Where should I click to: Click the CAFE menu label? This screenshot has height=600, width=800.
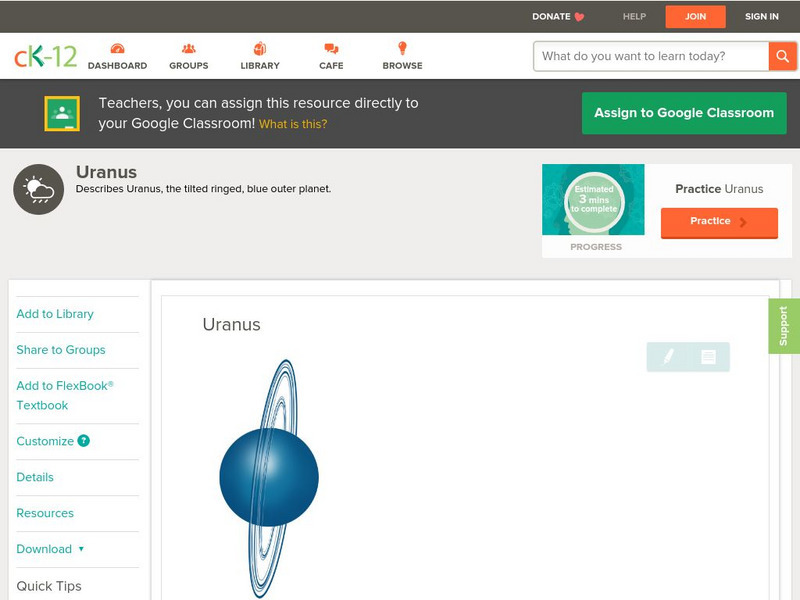coord(331,66)
